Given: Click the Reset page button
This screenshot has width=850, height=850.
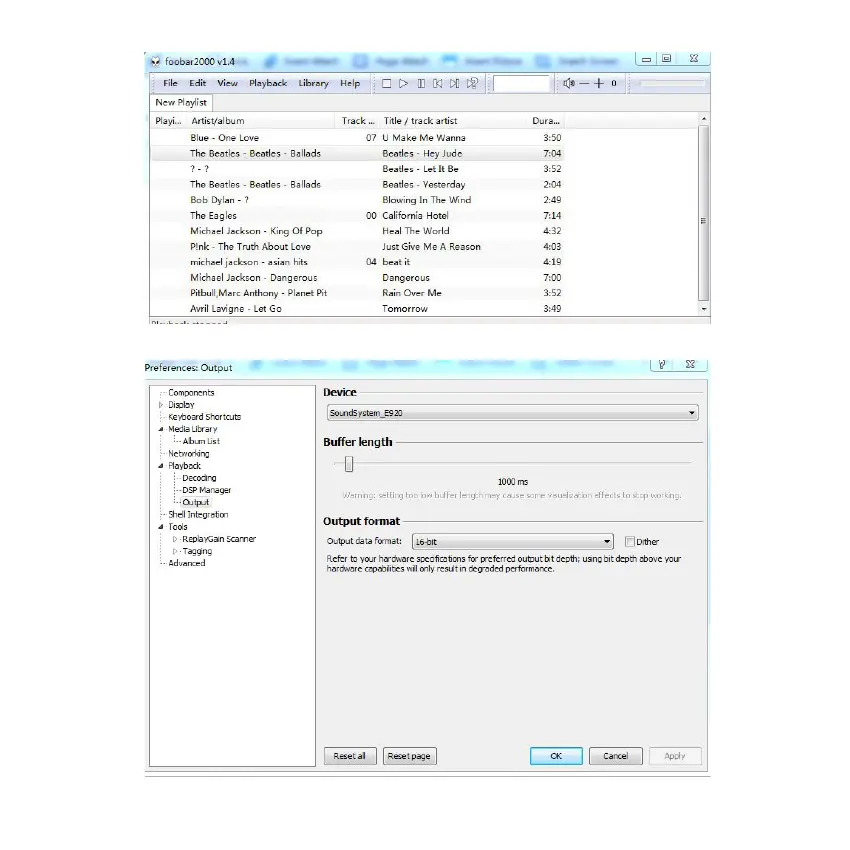Looking at the screenshot, I should [409, 756].
